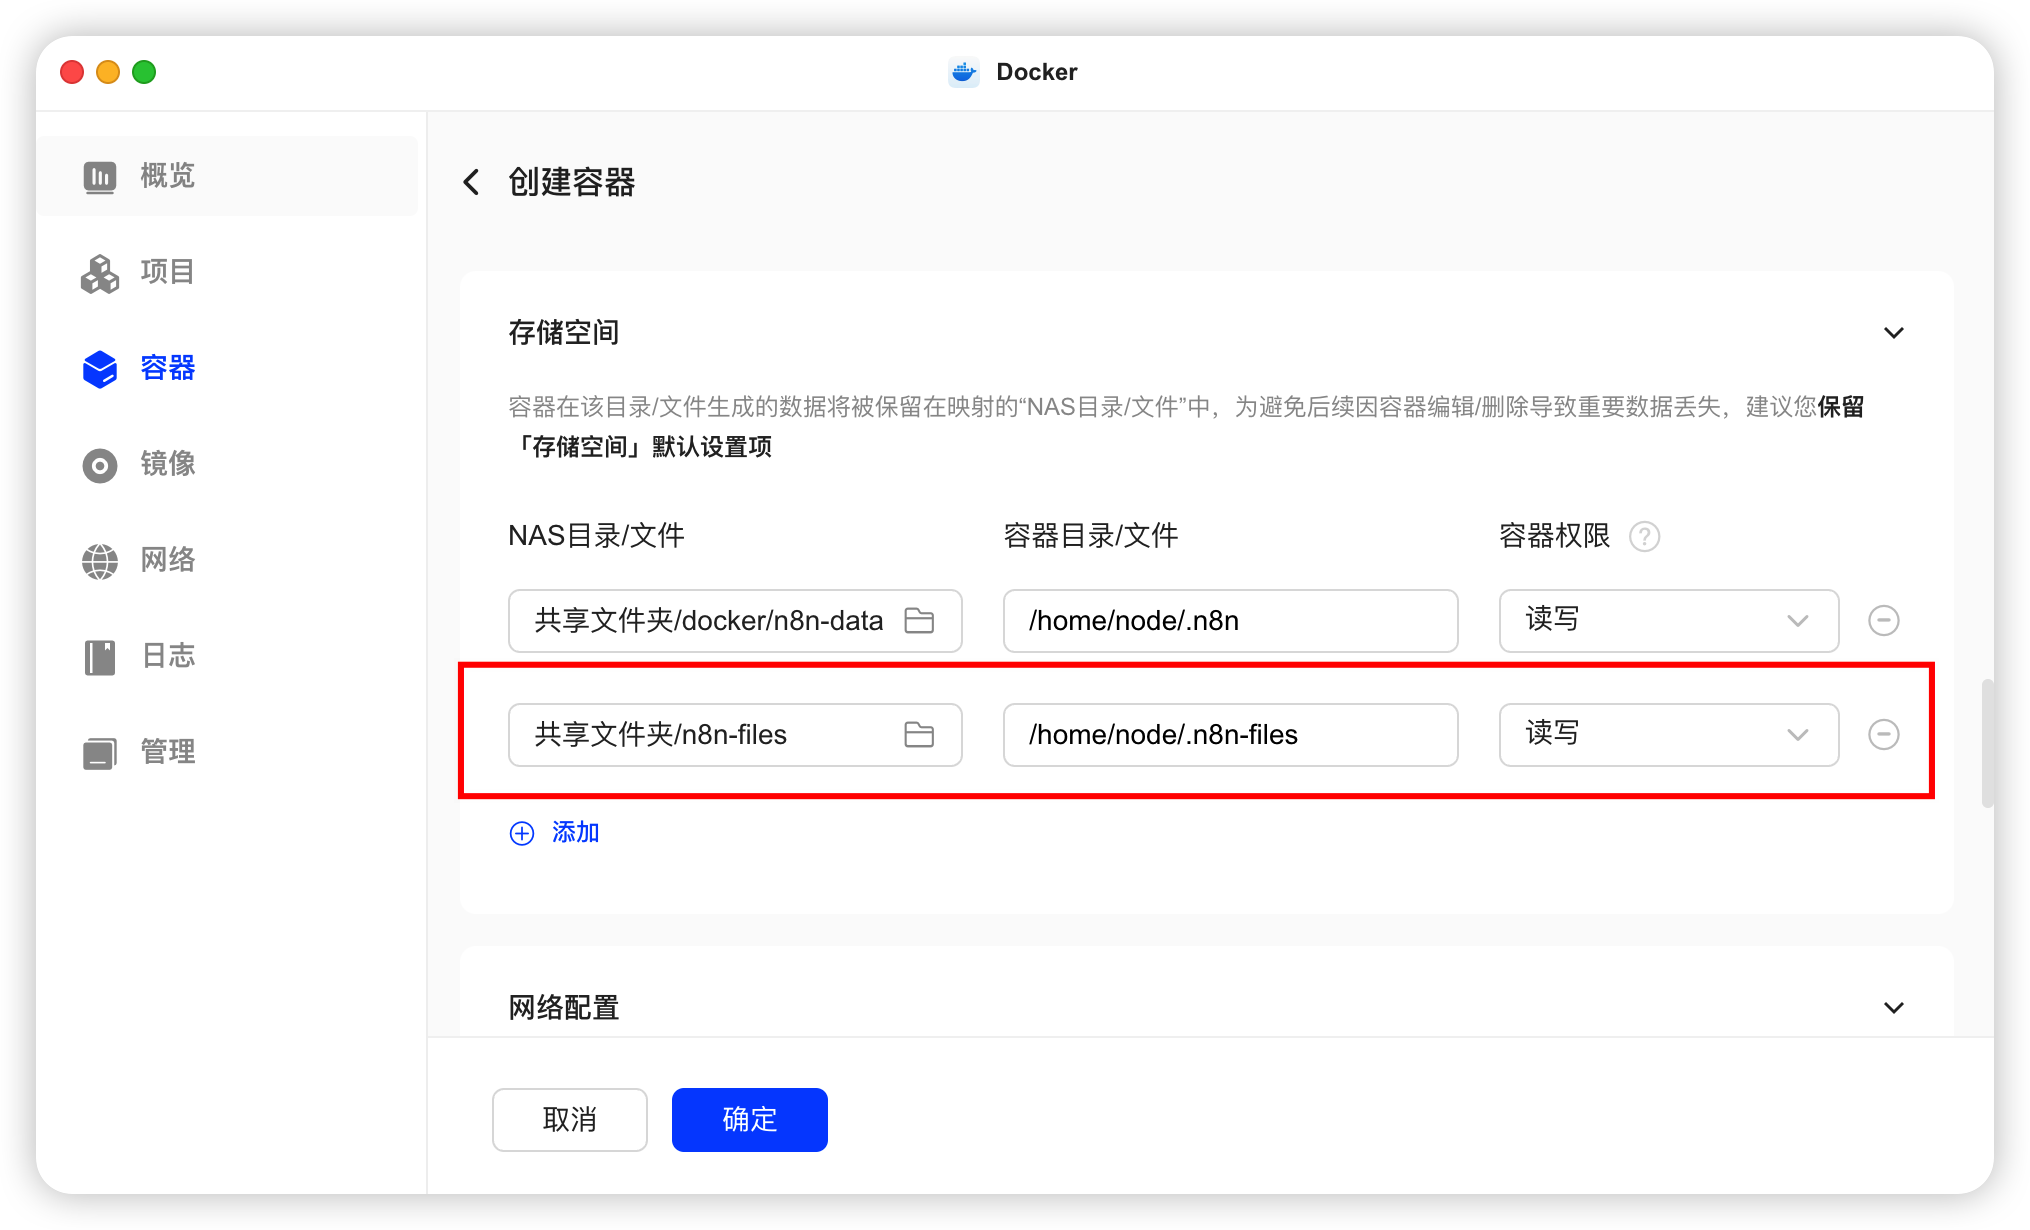Screen dimensions: 2030x1230
Task: Open folder browser for n8n-files path
Action: coord(919,735)
